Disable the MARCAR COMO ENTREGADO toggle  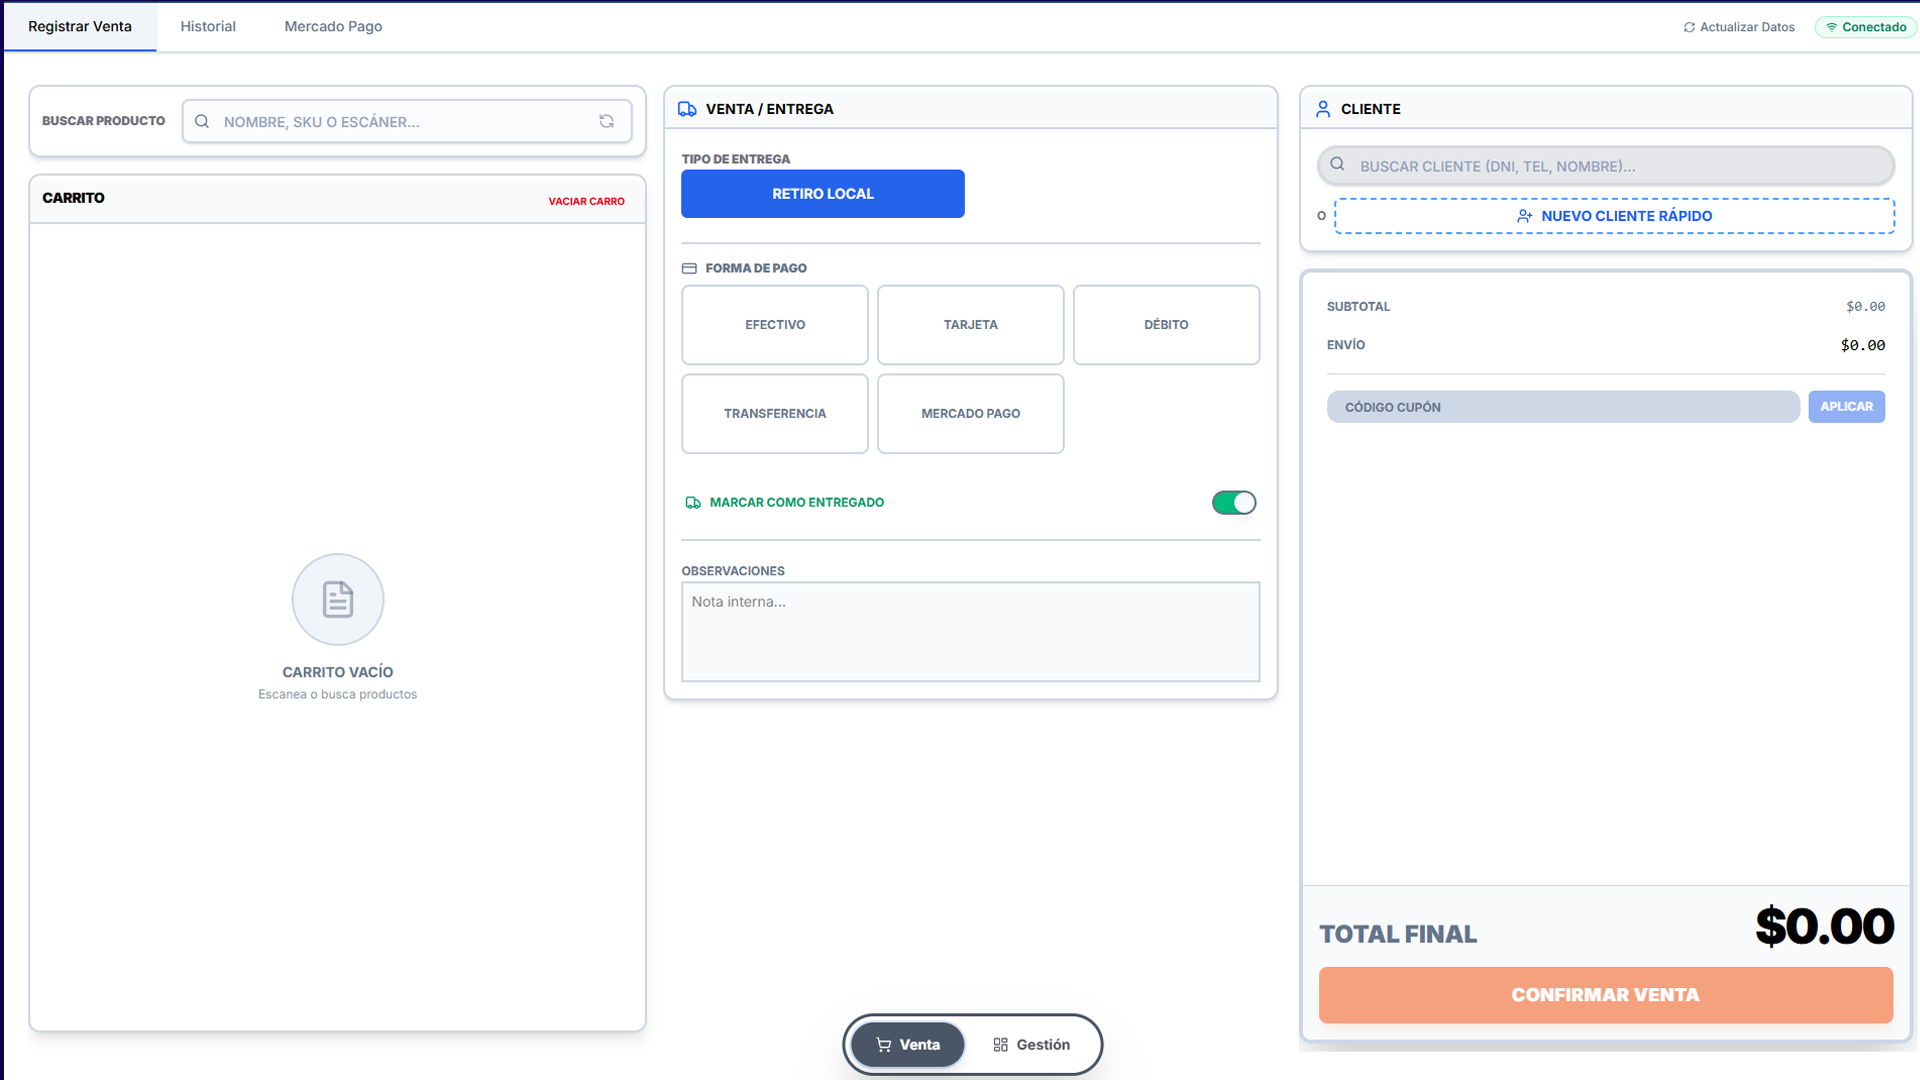point(1234,502)
